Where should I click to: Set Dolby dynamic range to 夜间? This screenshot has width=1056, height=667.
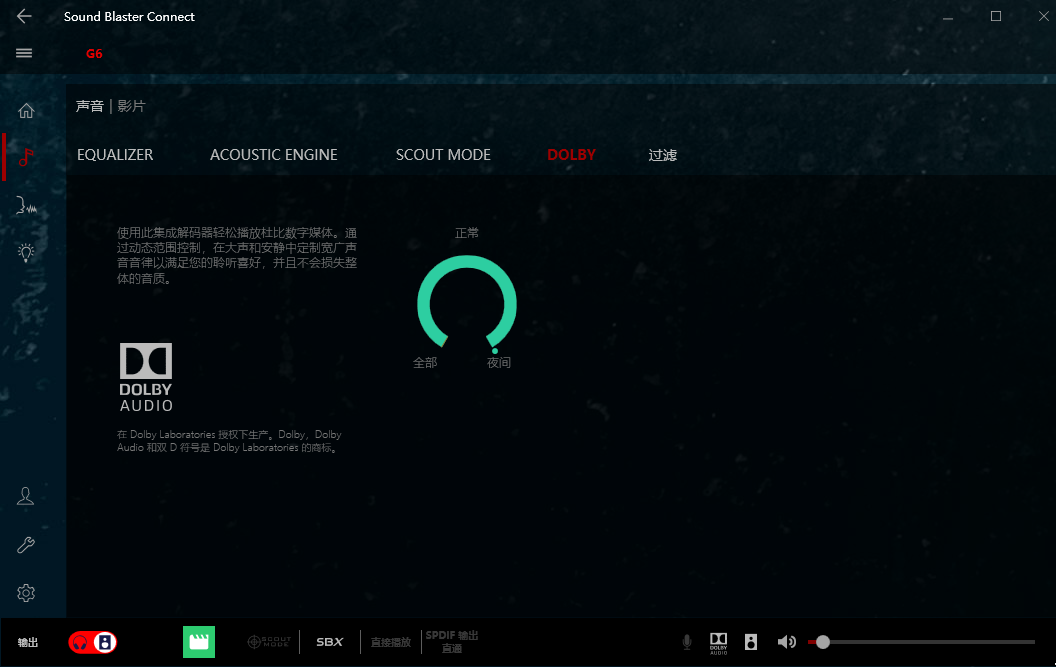tap(499, 362)
